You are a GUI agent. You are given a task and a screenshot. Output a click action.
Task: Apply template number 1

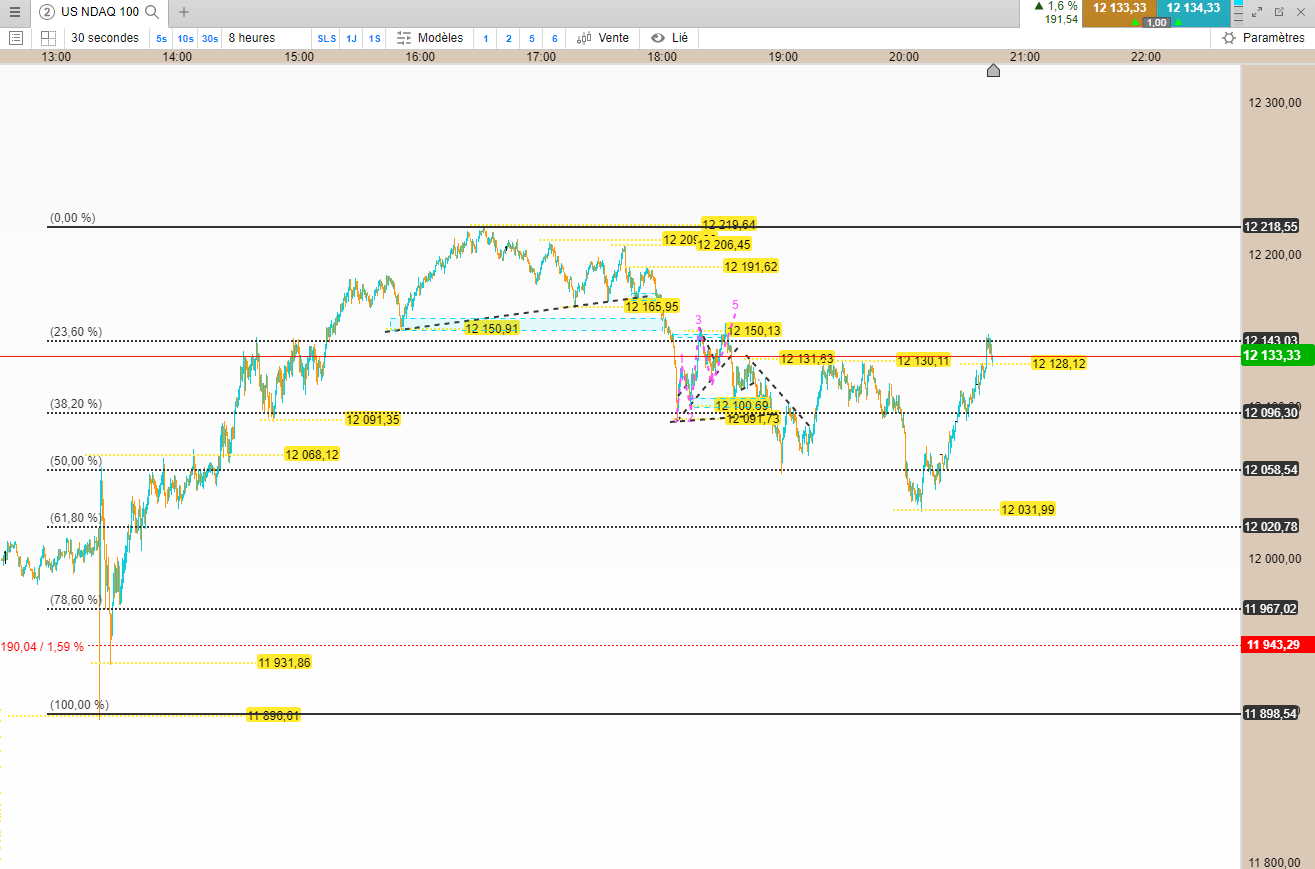point(486,38)
